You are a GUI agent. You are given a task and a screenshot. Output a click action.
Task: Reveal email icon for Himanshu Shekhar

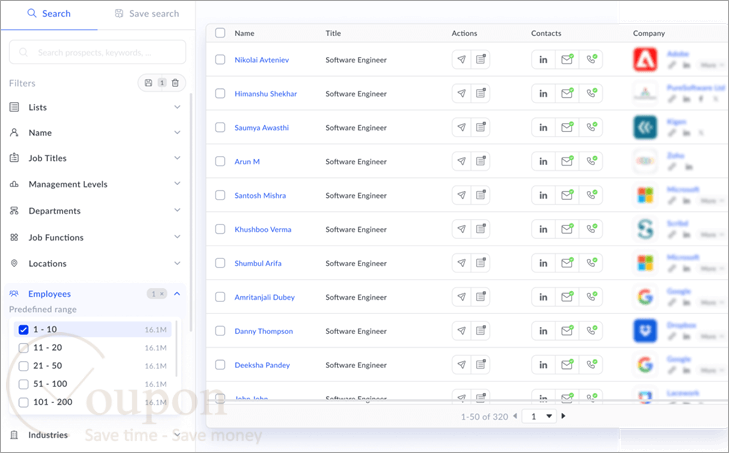click(567, 93)
